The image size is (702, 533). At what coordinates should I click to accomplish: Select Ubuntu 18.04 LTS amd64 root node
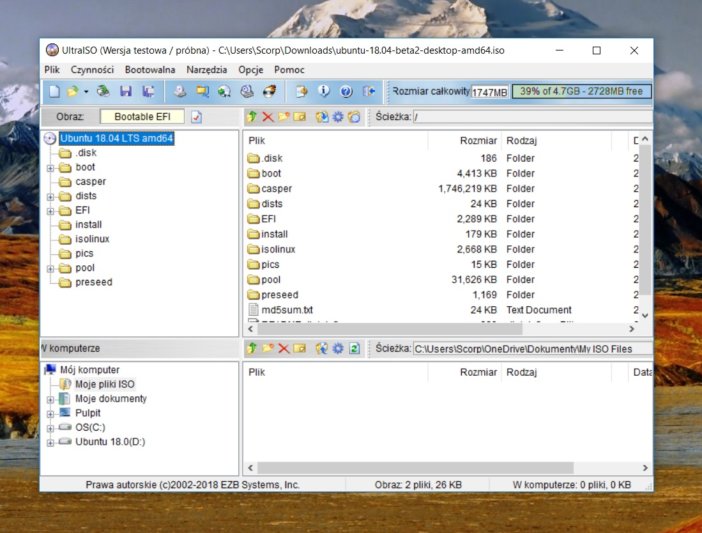pyautogui.click(x=116, y=138)
